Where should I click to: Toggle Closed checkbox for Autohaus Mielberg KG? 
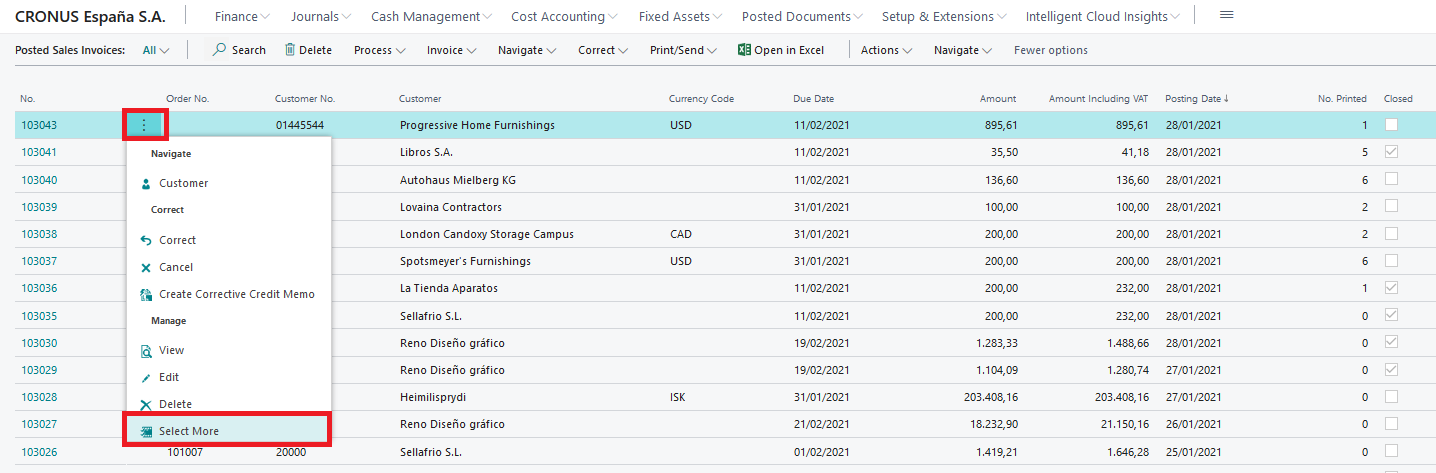(x=1391, y=179)
